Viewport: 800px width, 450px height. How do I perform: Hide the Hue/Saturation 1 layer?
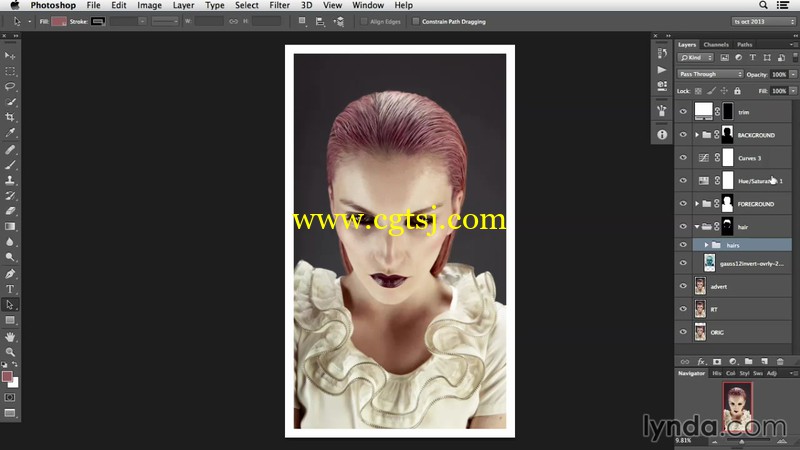point(683,181)
